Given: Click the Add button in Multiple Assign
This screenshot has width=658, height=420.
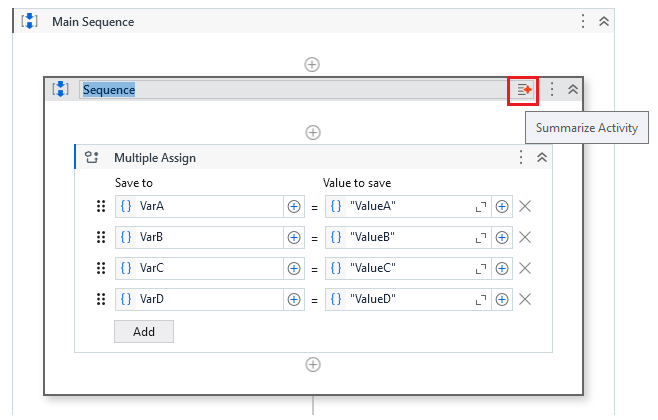Looking at the screenshot, I should 144,331.
